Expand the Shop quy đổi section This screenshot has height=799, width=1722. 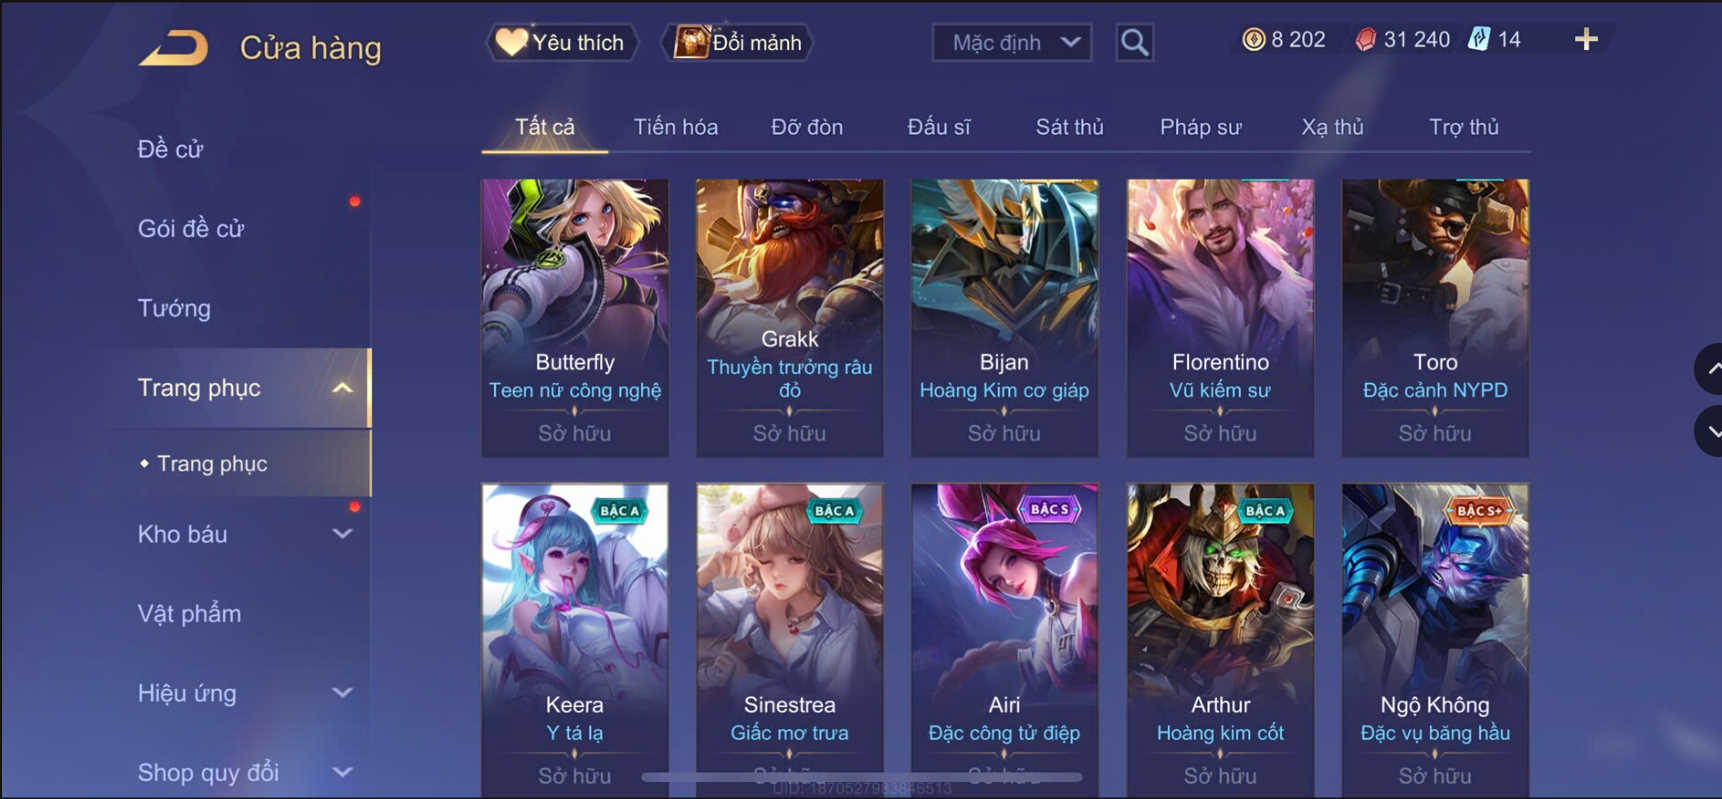click(341, 772)
